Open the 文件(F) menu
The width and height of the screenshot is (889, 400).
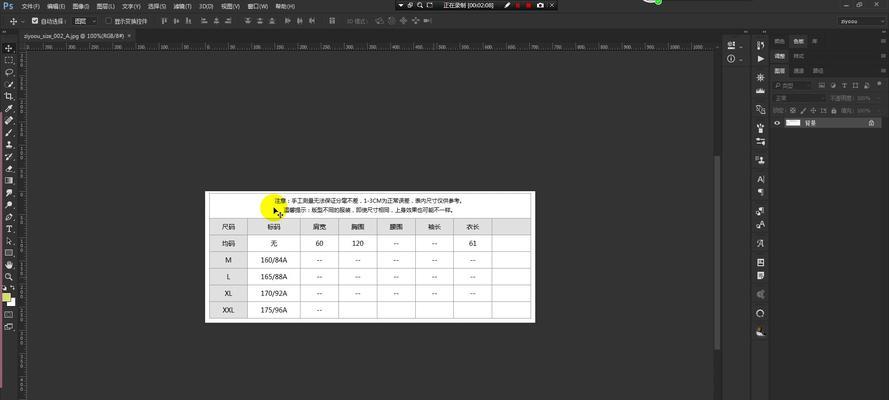[x=31, y=6]
